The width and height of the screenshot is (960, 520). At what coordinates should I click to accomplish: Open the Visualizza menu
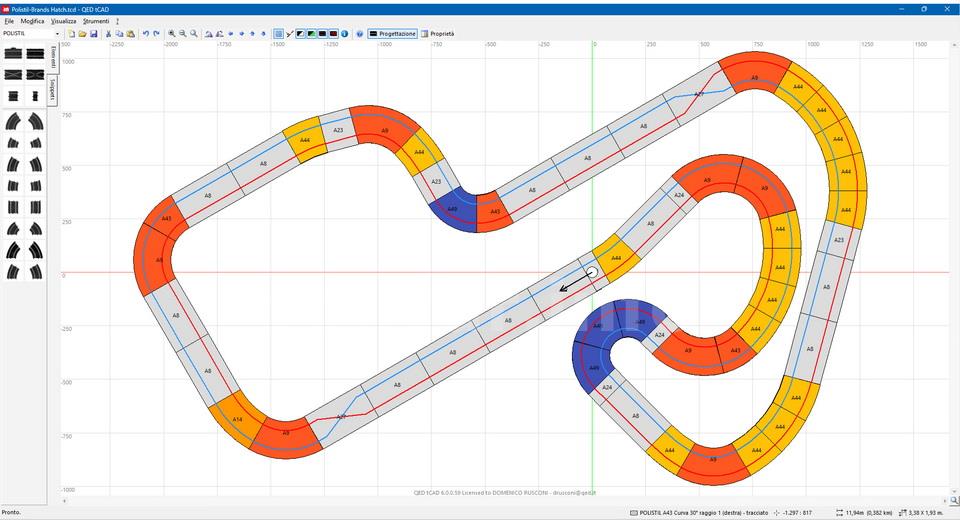click(64, 21)
